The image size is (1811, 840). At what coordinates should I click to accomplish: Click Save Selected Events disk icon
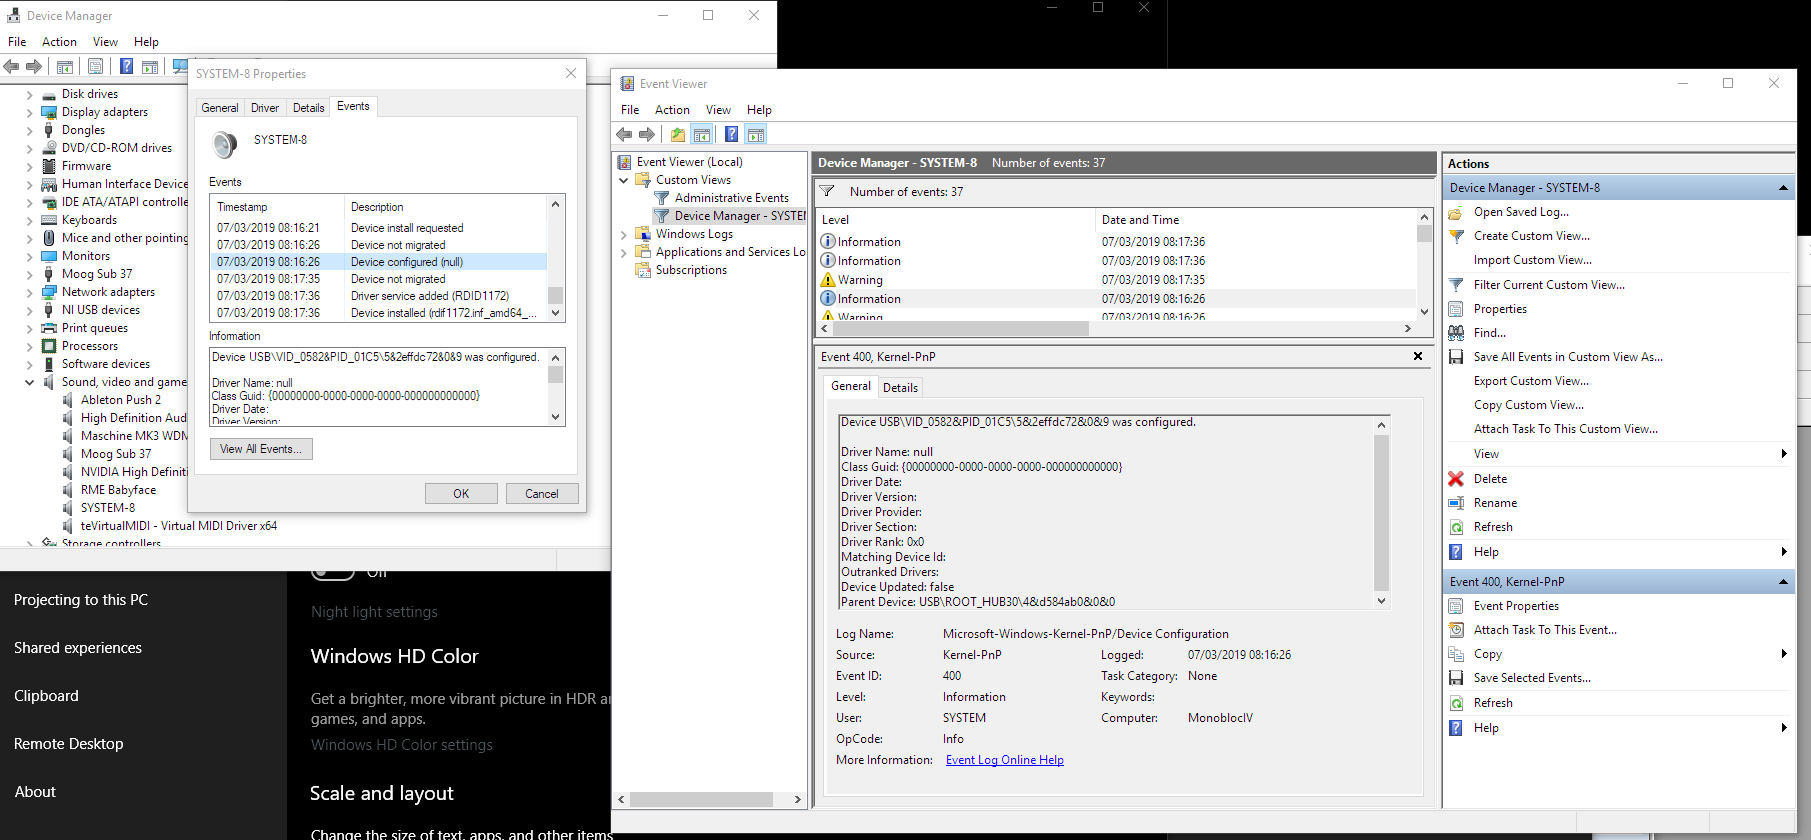click(x=1456, y=678)
